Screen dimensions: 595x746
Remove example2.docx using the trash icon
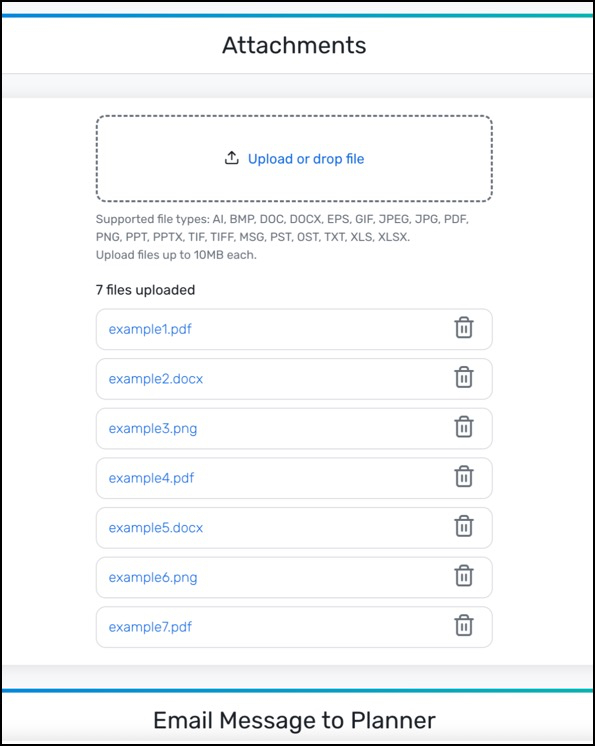[464, 377]
